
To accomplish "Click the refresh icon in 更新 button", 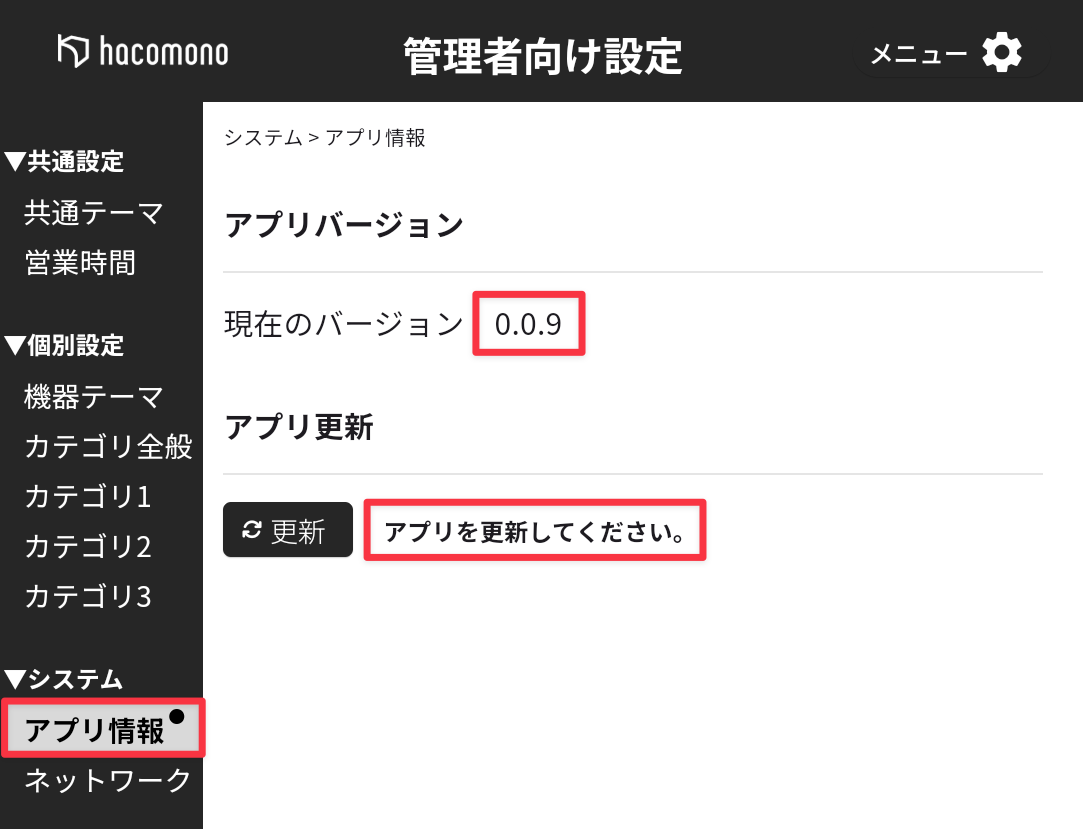I will point(252,530).
